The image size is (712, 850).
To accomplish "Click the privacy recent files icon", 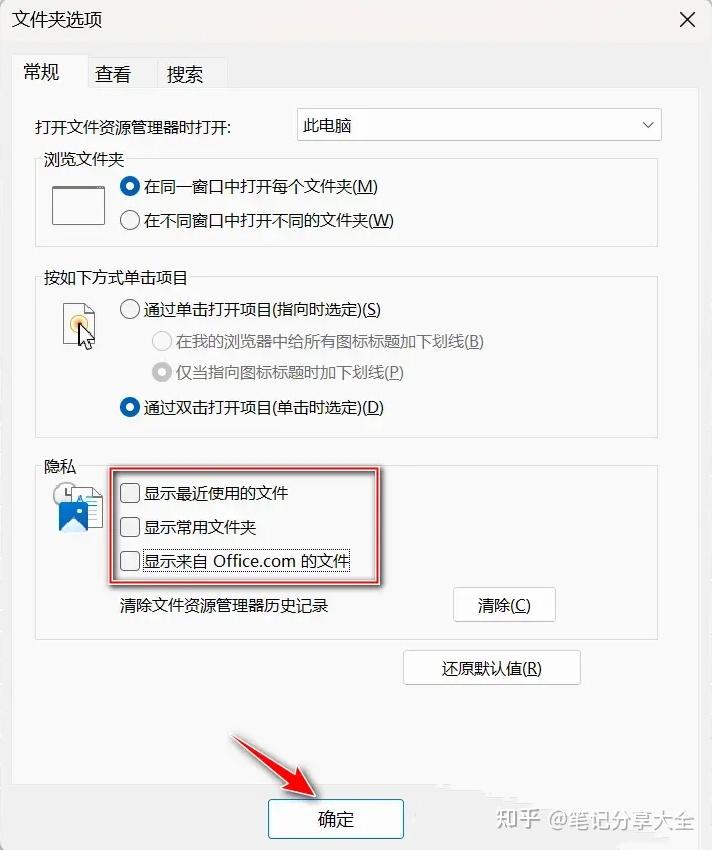I will point(78,507).
